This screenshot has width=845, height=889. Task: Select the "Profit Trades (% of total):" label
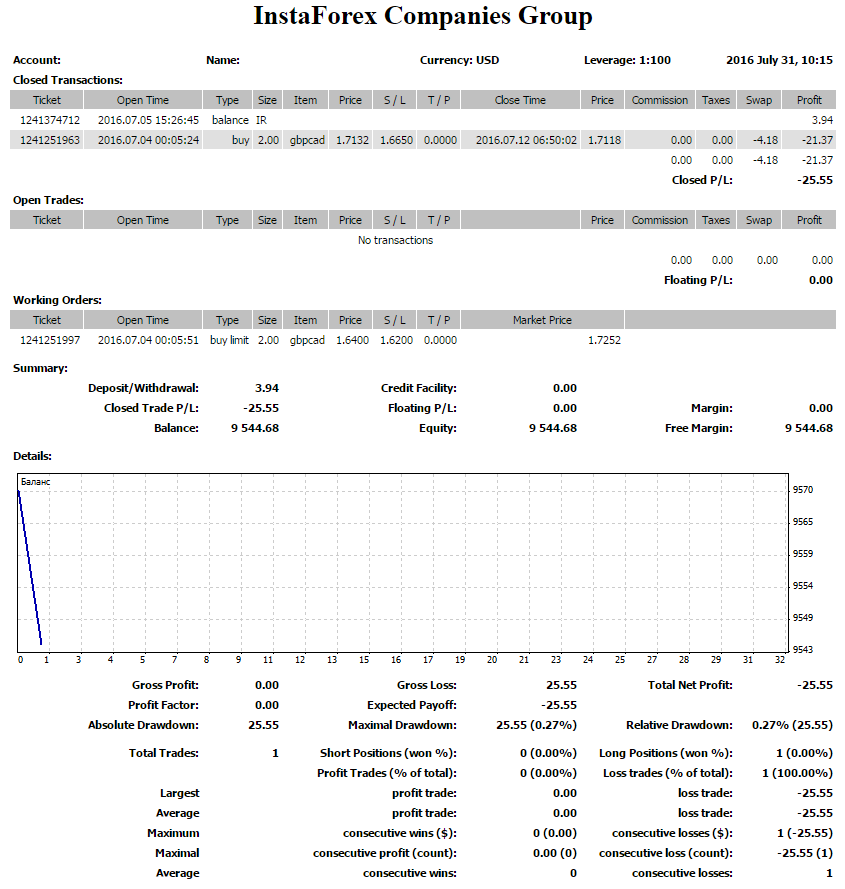point(387,773)
